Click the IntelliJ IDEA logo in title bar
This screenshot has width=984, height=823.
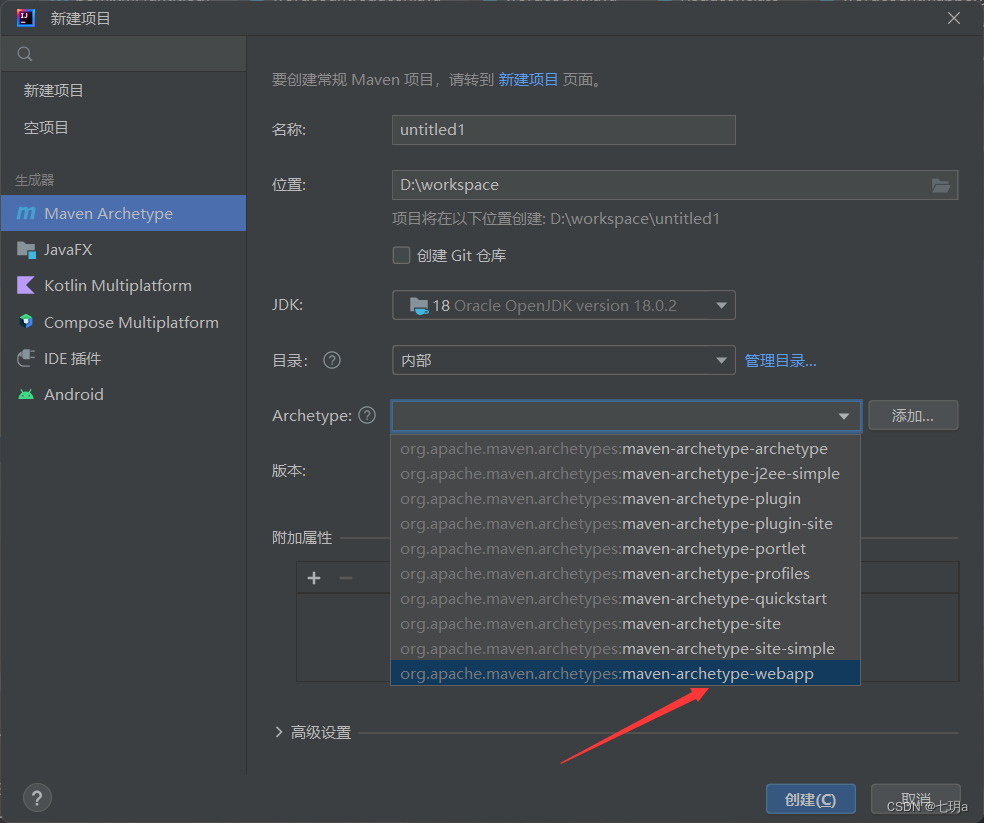[26, 18]
